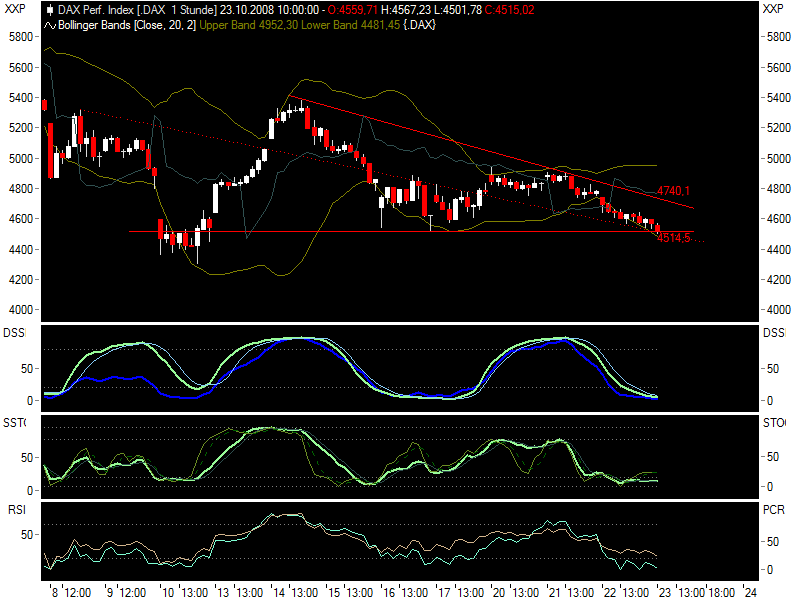Click the 14 13:00 date marker
The width and height of the screenshot is (800, 600).
[x=291, y=592]
